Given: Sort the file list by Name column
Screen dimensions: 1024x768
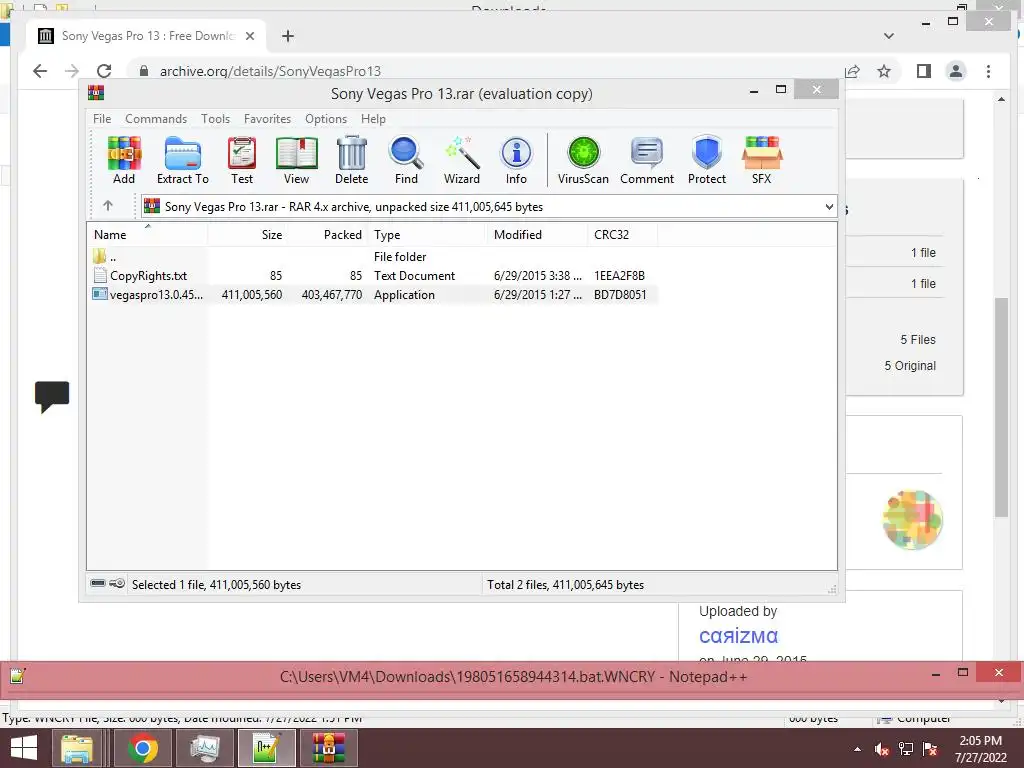Looking at the screenshot, I should [x=148, y=234].
